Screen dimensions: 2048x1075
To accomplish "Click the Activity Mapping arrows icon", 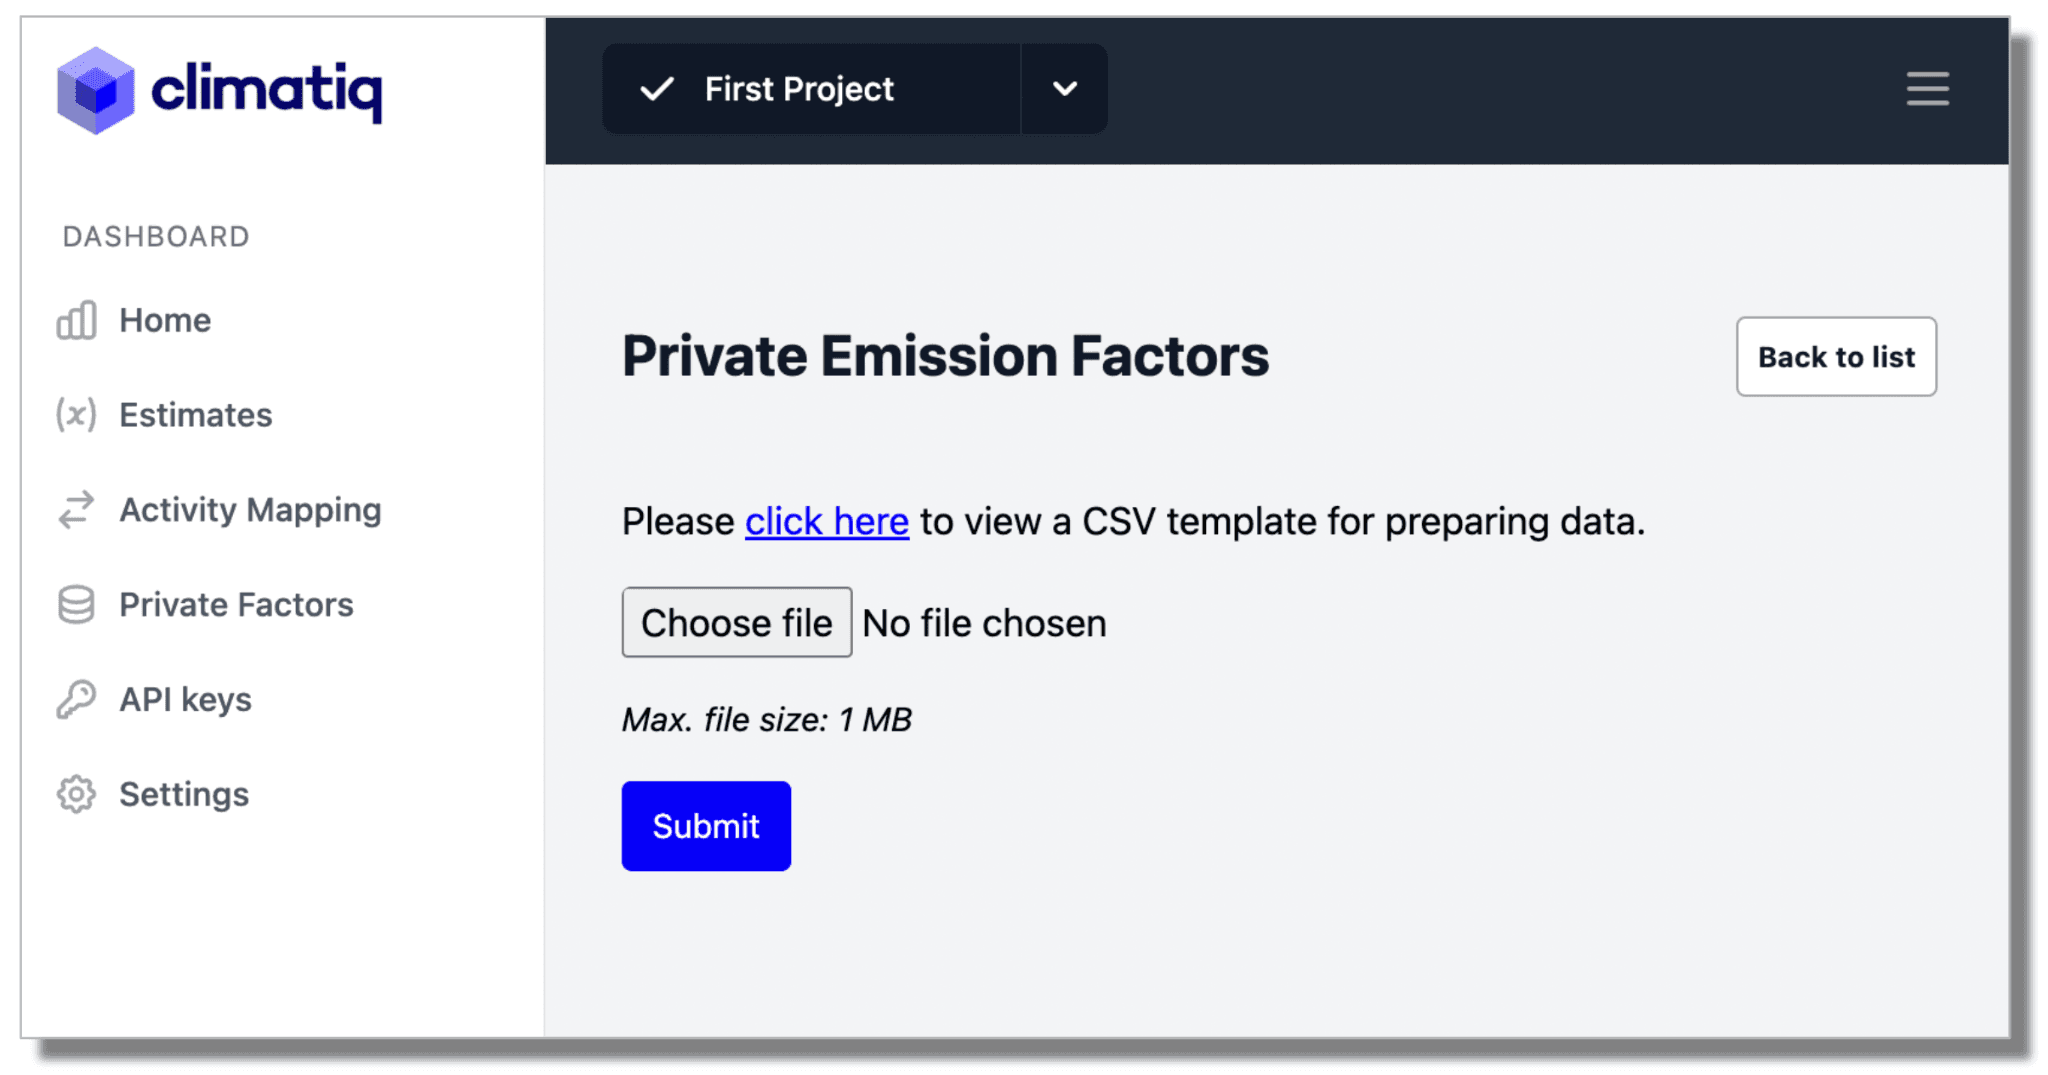I will click(x=76, y=510).
